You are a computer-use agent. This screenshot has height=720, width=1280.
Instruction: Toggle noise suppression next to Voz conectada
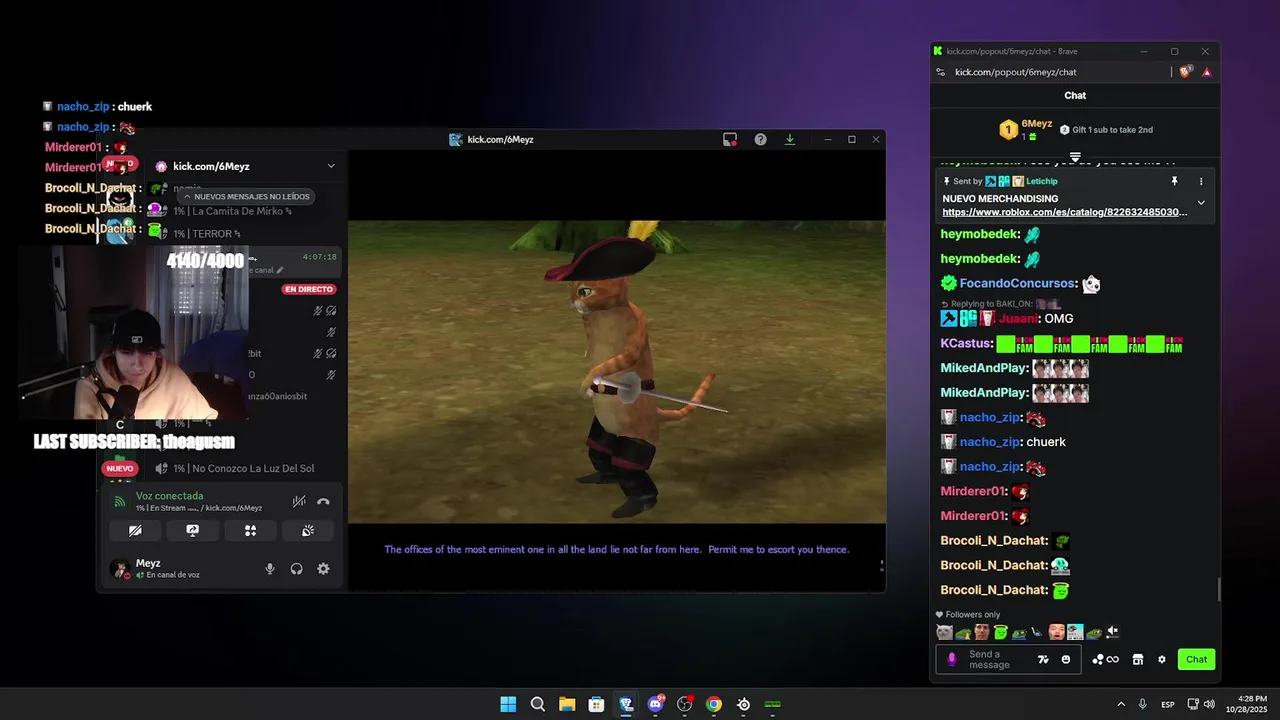click(x=299, y=502)
